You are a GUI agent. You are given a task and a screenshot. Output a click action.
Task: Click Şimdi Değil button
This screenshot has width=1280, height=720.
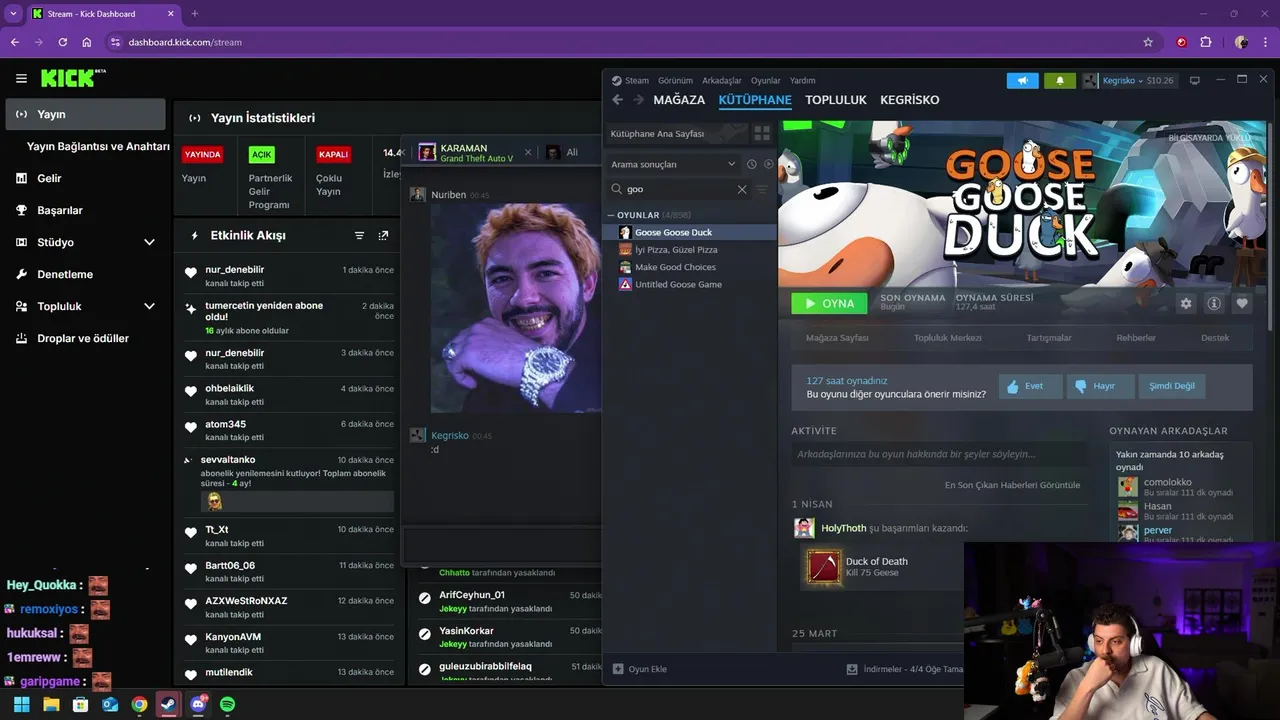coord(1172,386)
